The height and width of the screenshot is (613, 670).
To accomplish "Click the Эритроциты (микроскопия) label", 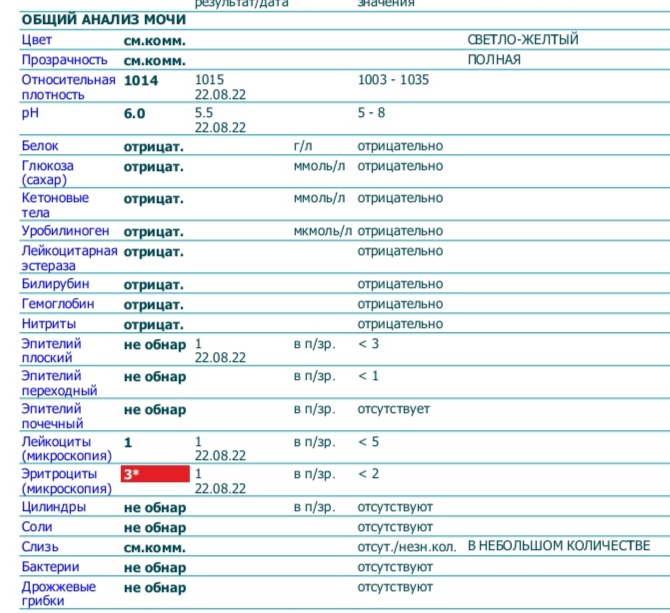I will (67, 481).
